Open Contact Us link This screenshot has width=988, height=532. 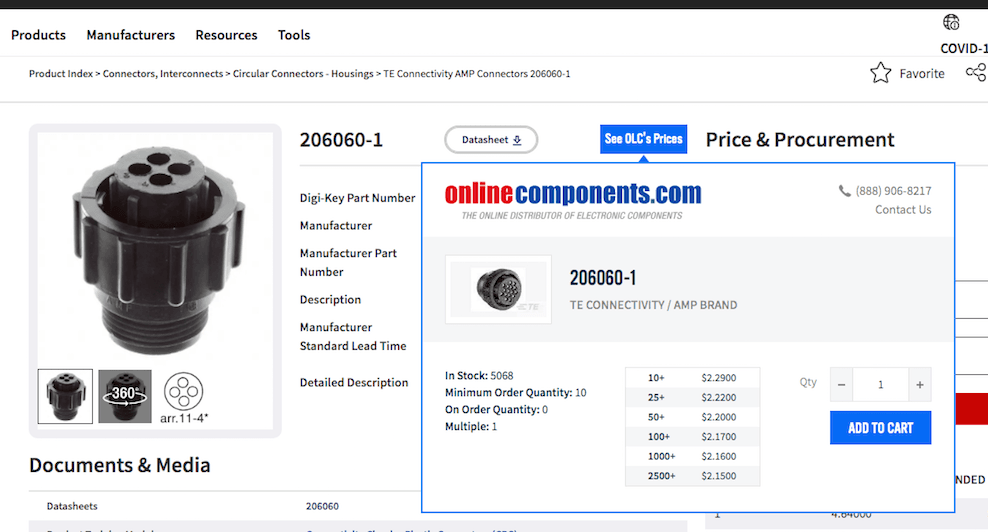click(903, 210)
